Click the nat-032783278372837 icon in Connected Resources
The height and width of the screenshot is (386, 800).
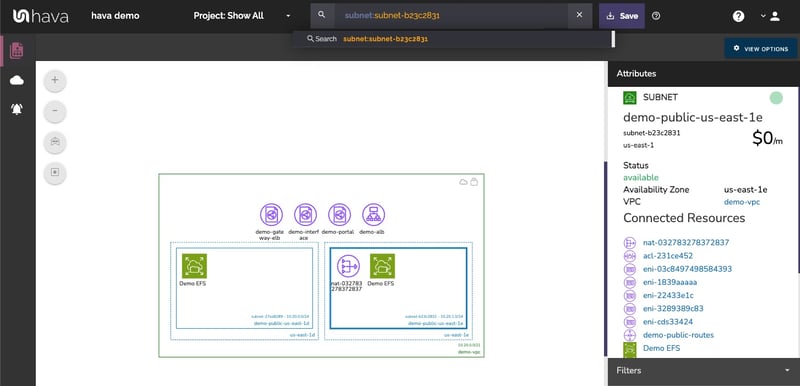[630, 242]
